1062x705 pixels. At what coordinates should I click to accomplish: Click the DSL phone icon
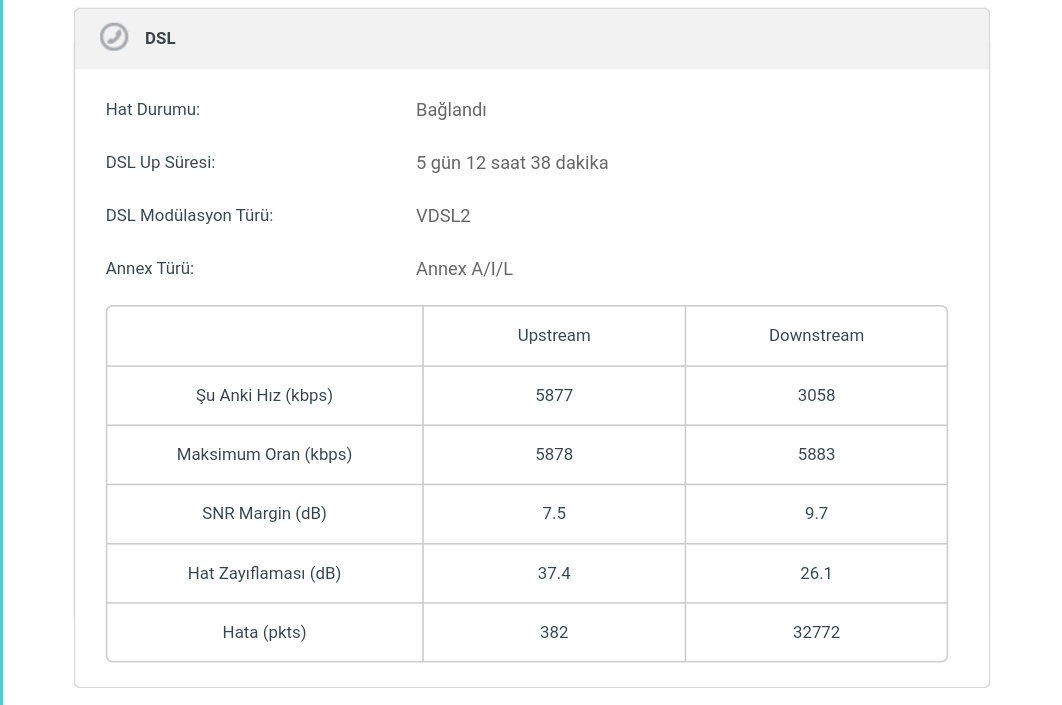[114, 37]
